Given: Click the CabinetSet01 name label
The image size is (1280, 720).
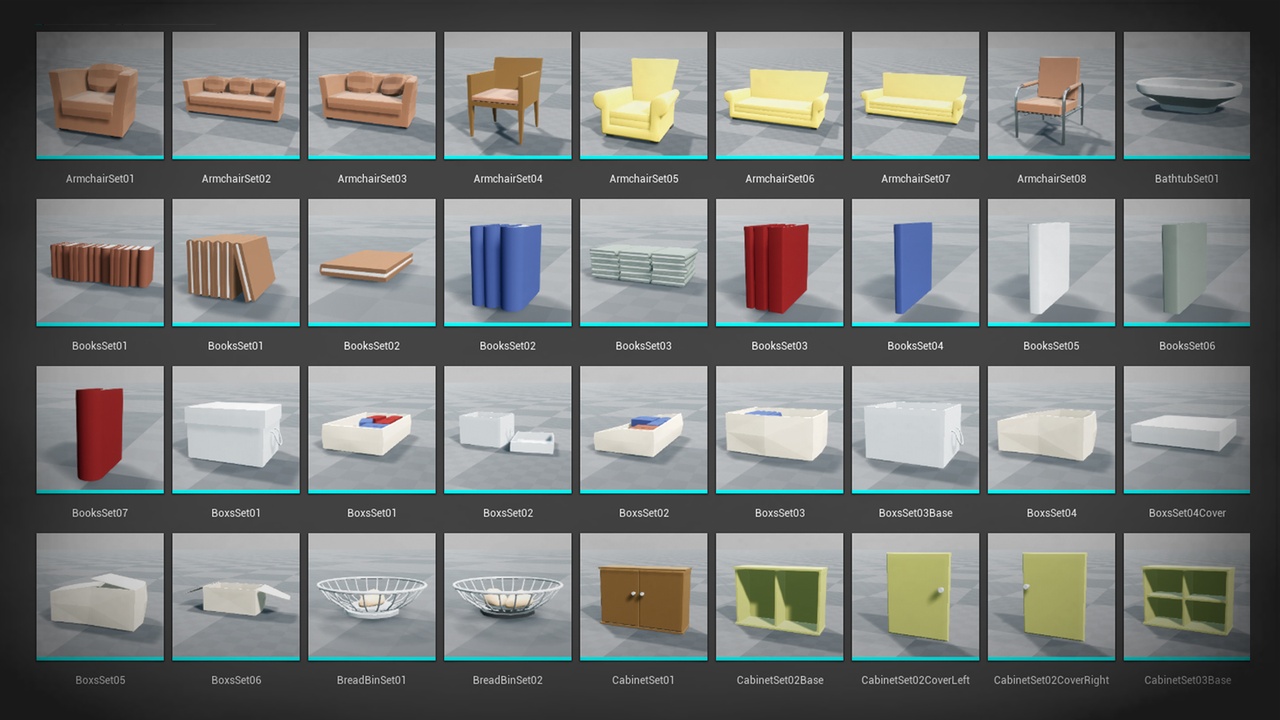Looking at the screenshot, I should point(644,680).
